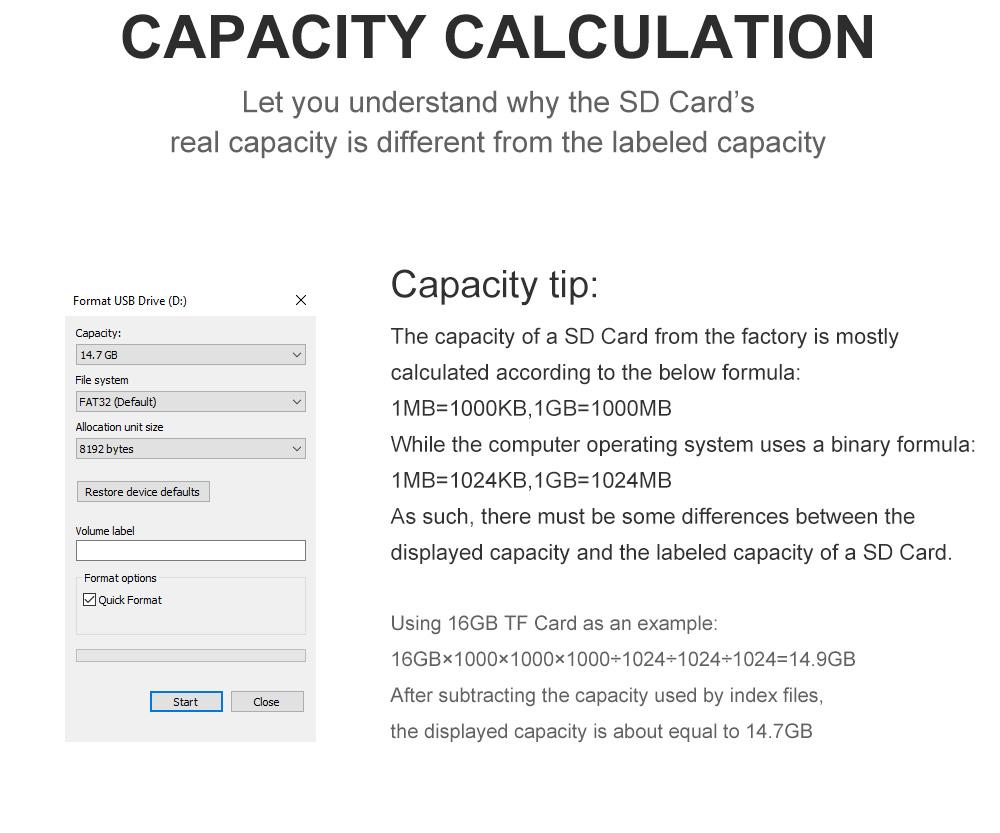Viewport: 1000px width, 833px height.
Task: Click the Capacity tip: heading
Action: coord(494,284)
